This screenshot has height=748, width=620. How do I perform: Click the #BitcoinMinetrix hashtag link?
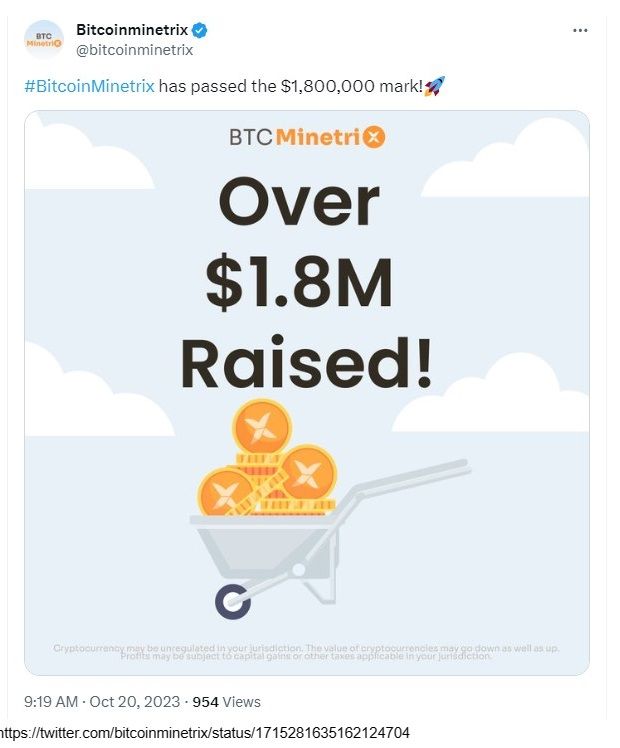point(90,86)
